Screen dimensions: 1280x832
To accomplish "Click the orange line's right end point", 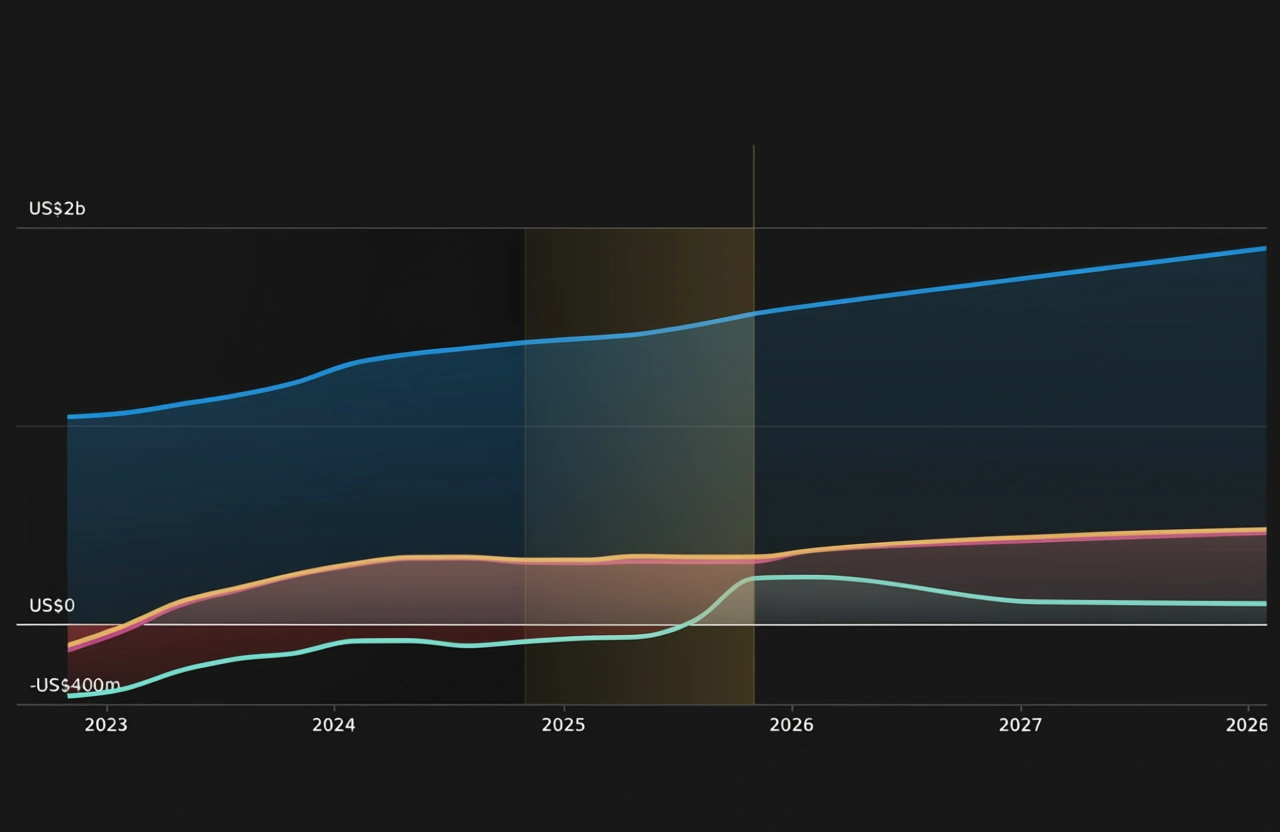I will (x=1265, y=529).
